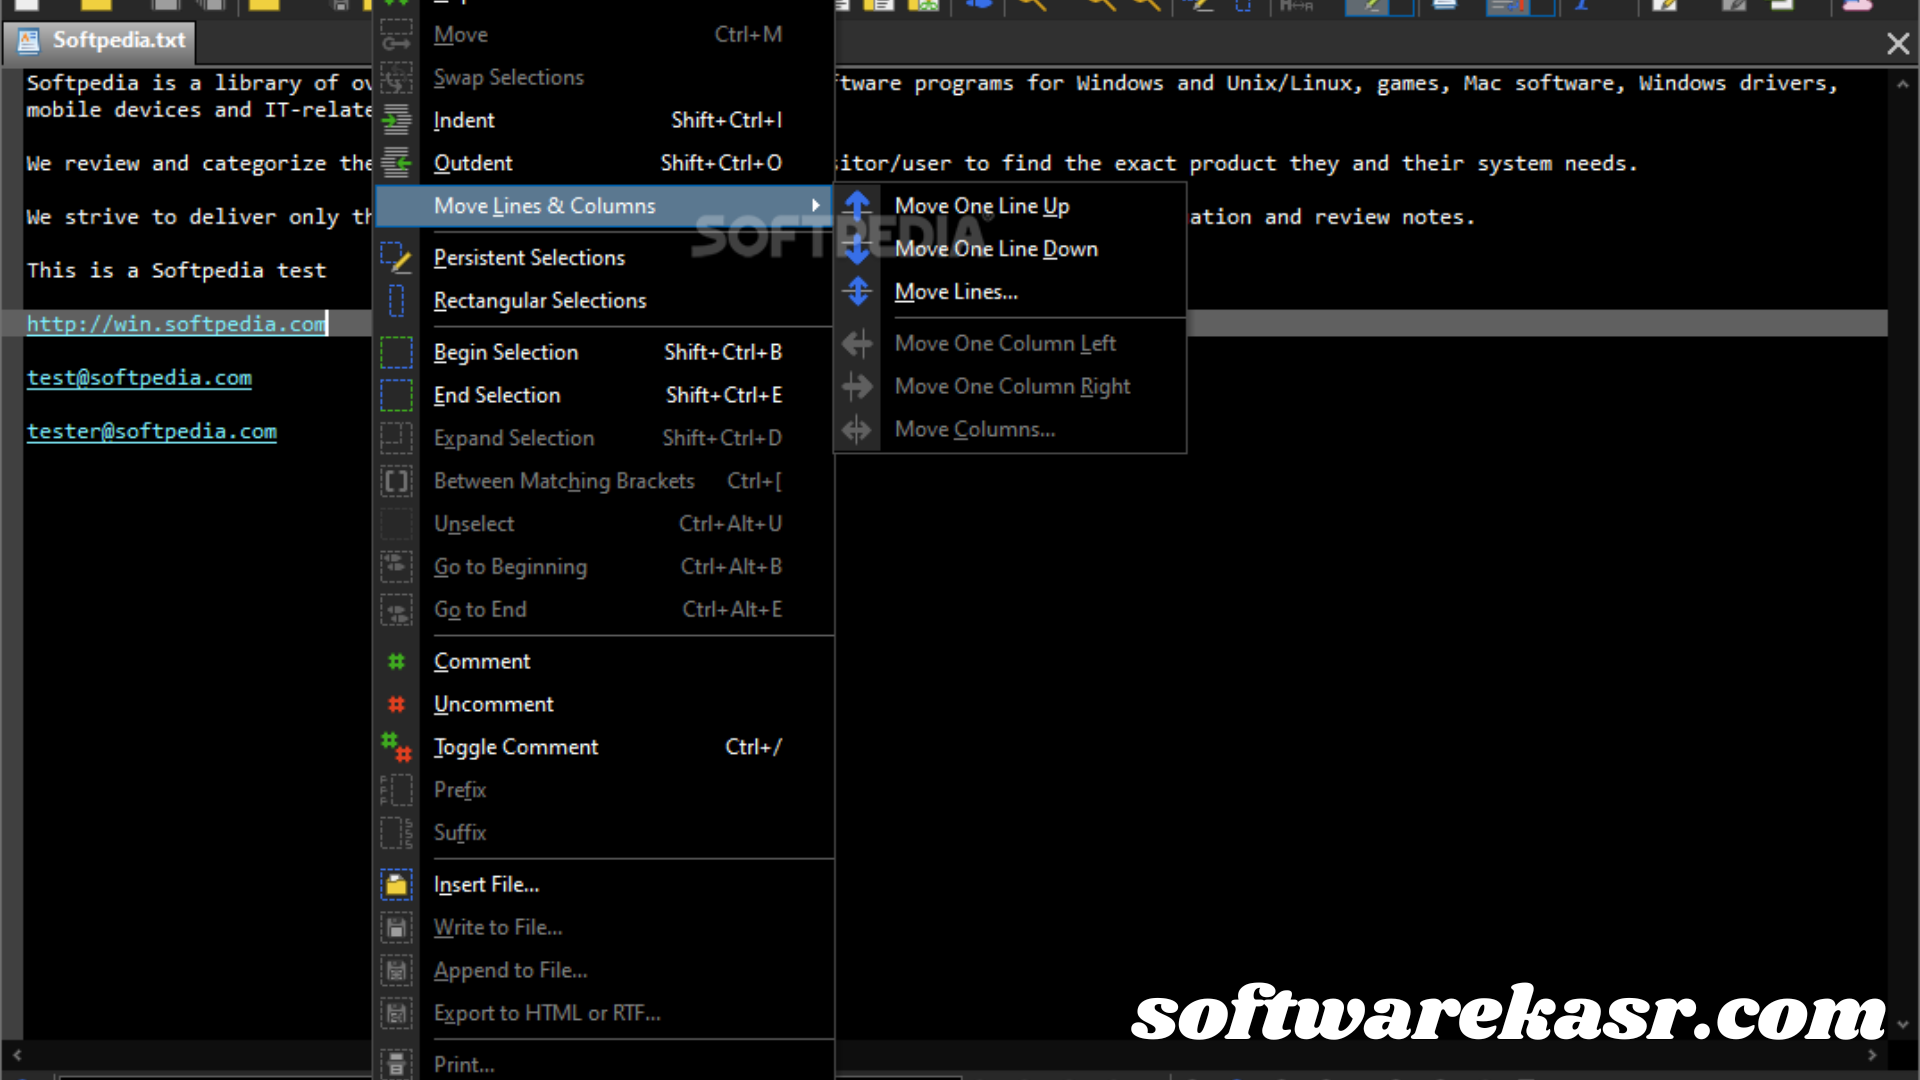Click the horizontal scrollbar left arrow
Image resolution: width=1920 pixels, height=1080 pixels.
[17, 1056]
